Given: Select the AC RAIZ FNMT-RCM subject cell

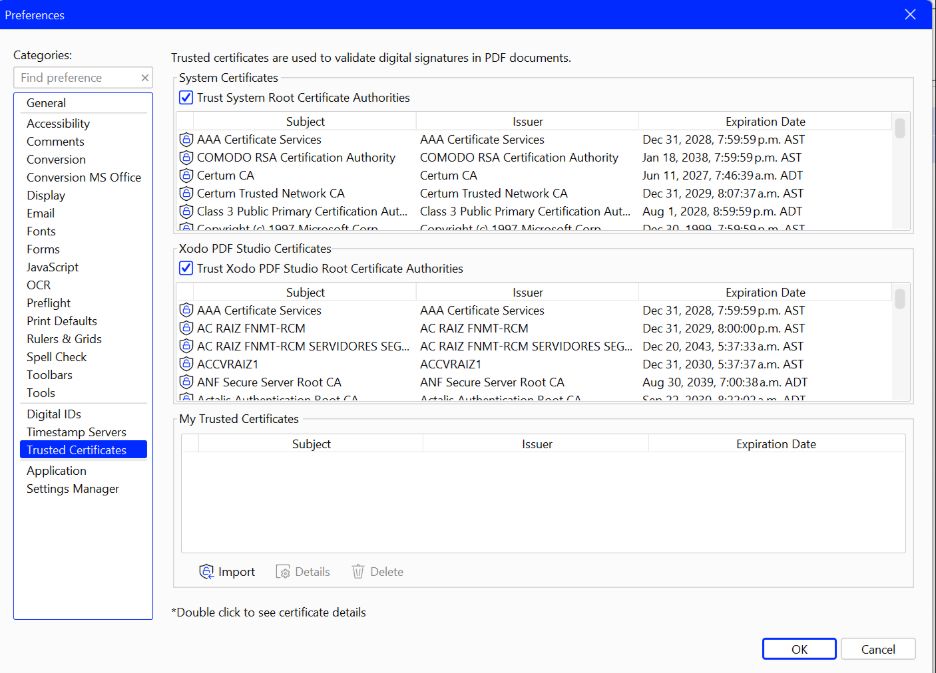Looking at the screenshot, I should pyautogui.click(x=251, y=328).
